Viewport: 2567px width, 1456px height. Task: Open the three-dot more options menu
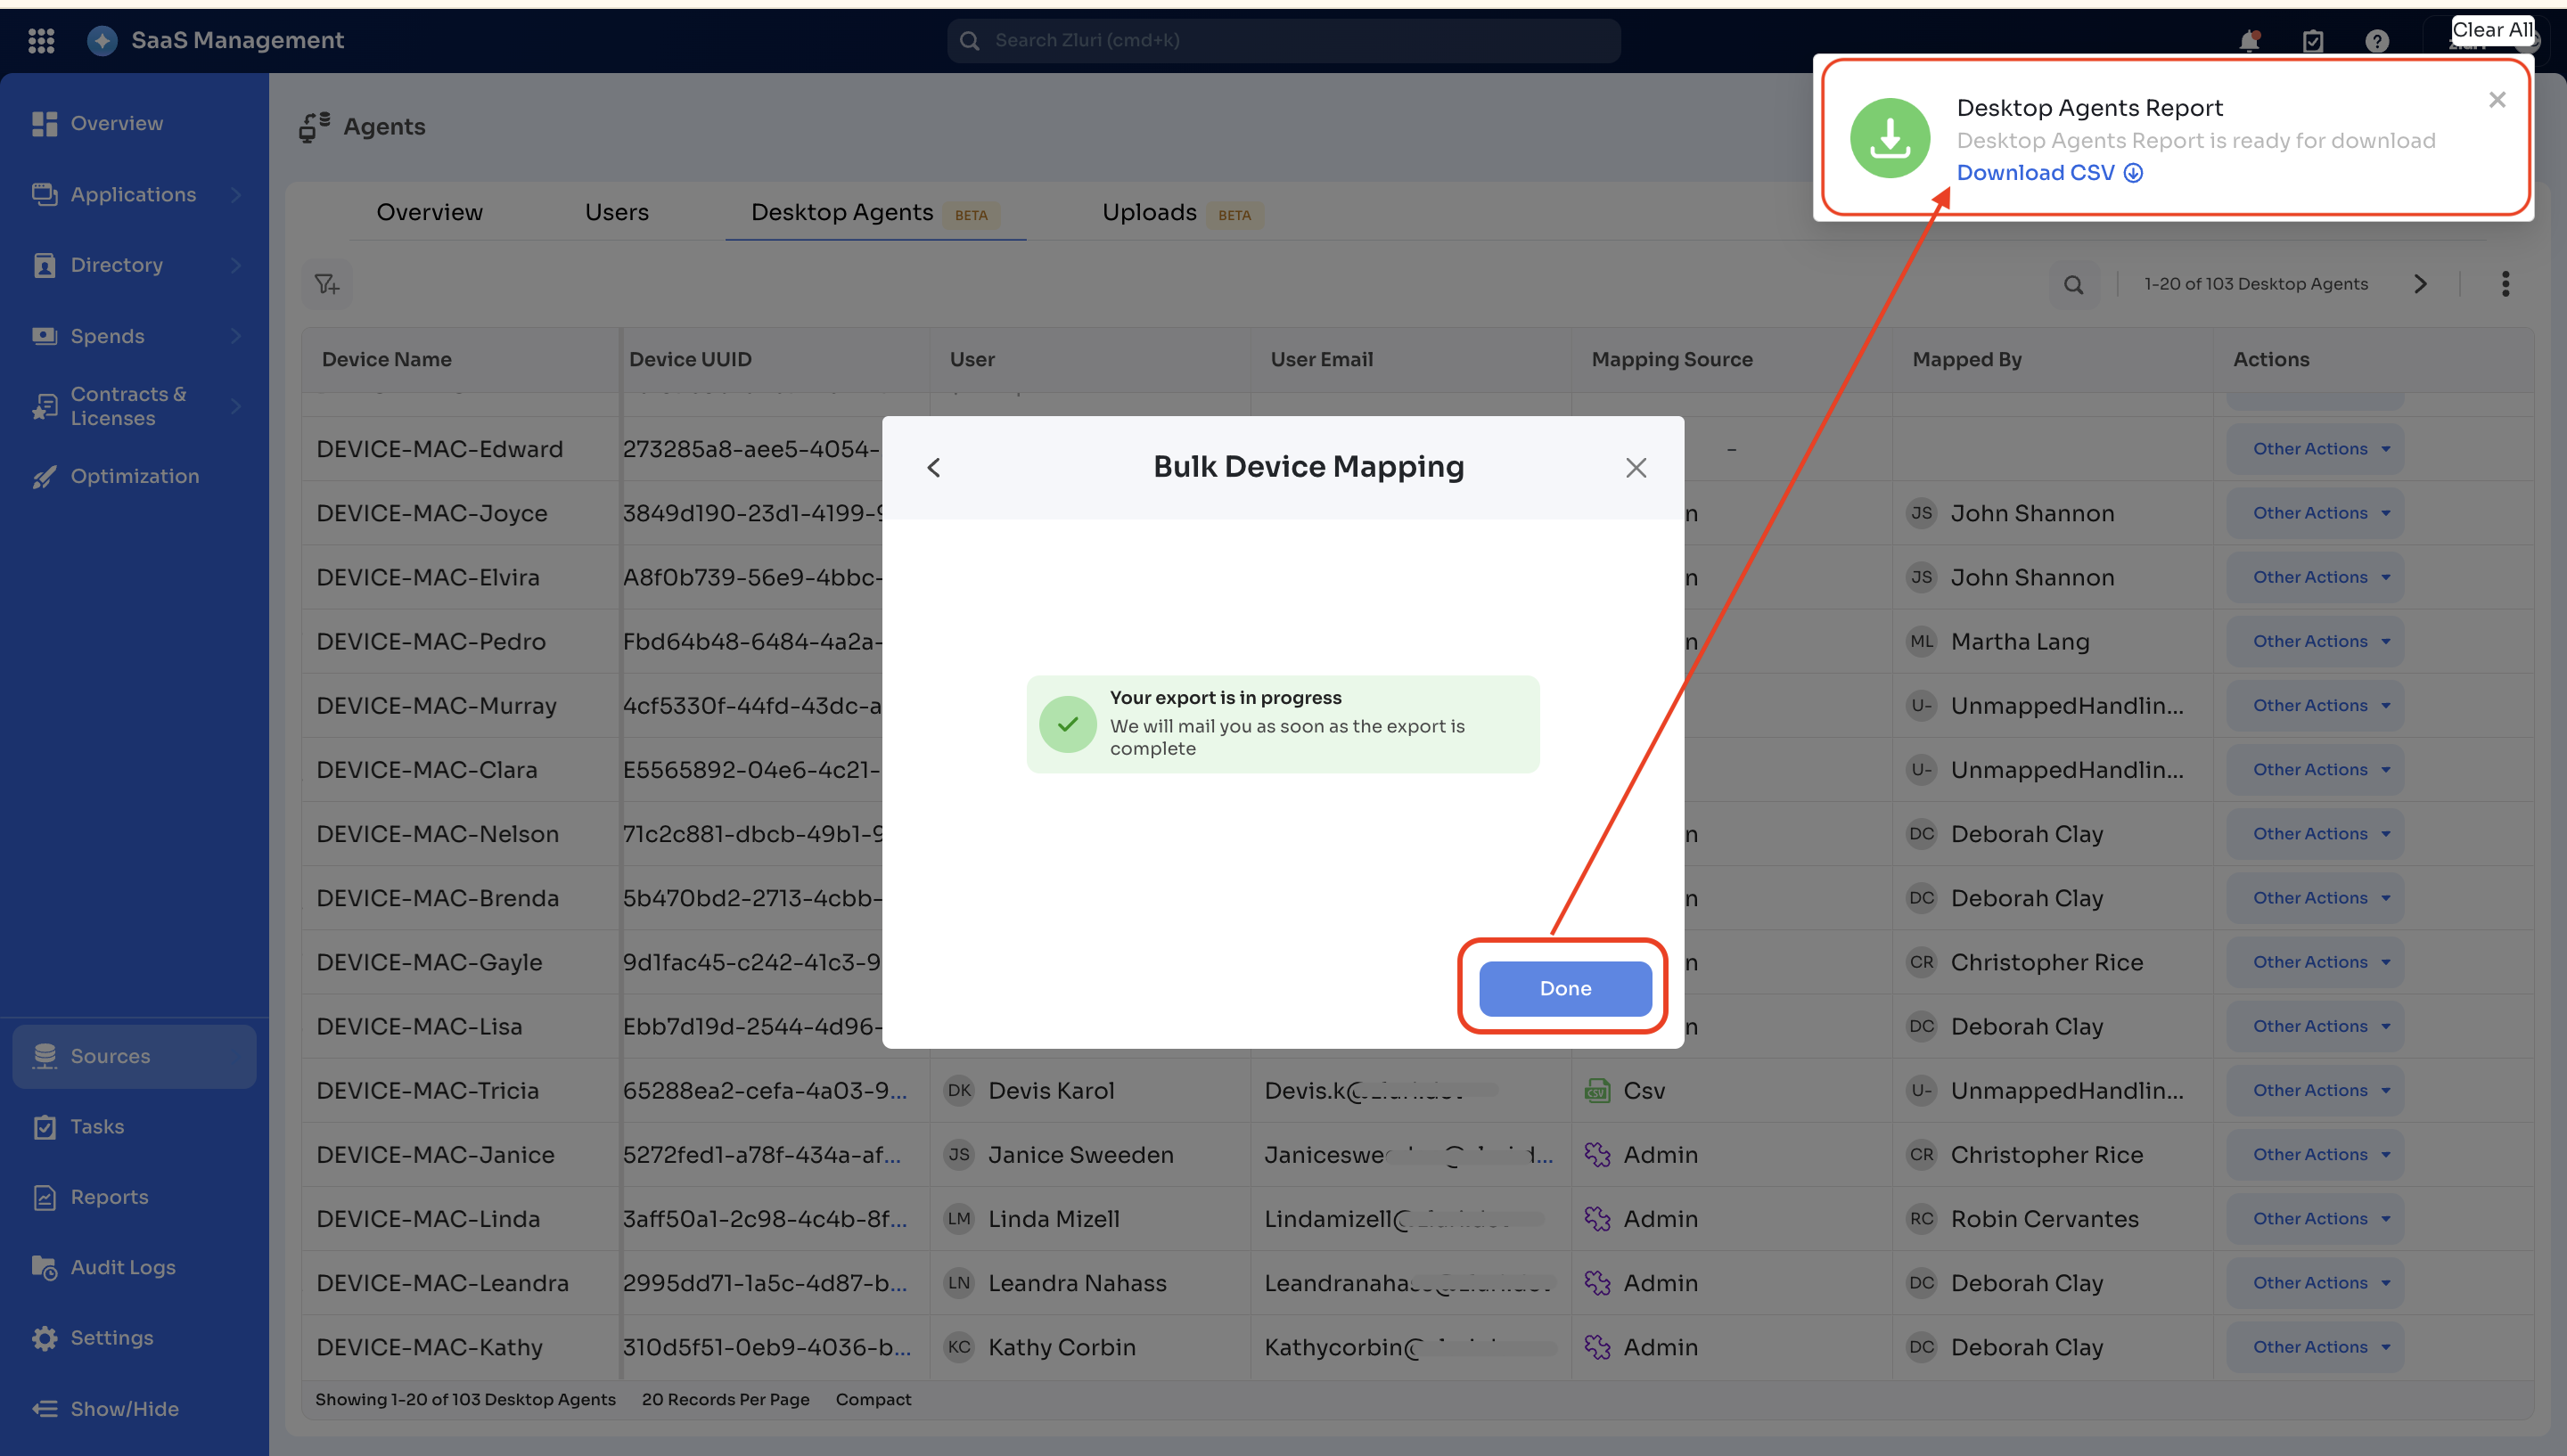[x=2505, y=284]
